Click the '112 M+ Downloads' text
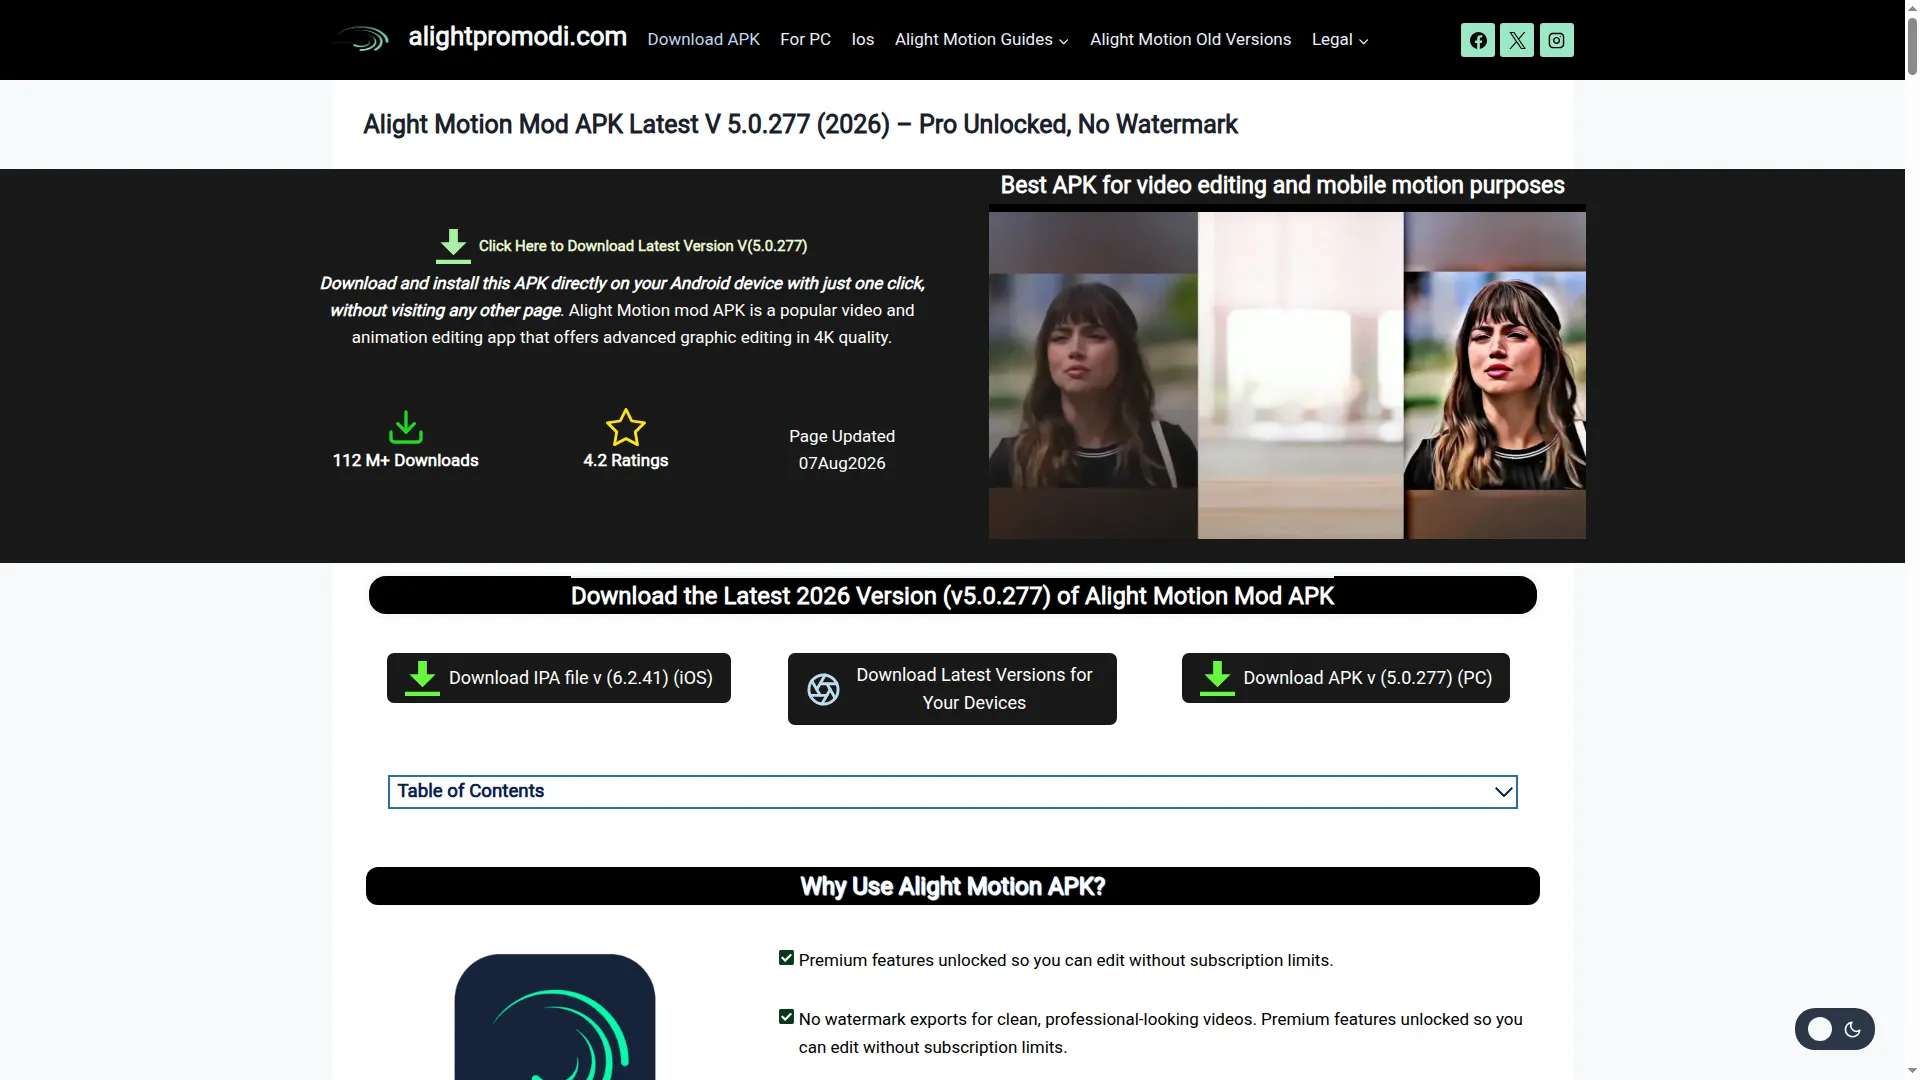The height and width of the screenshot is (1080, 1920). tap(405, 461)
